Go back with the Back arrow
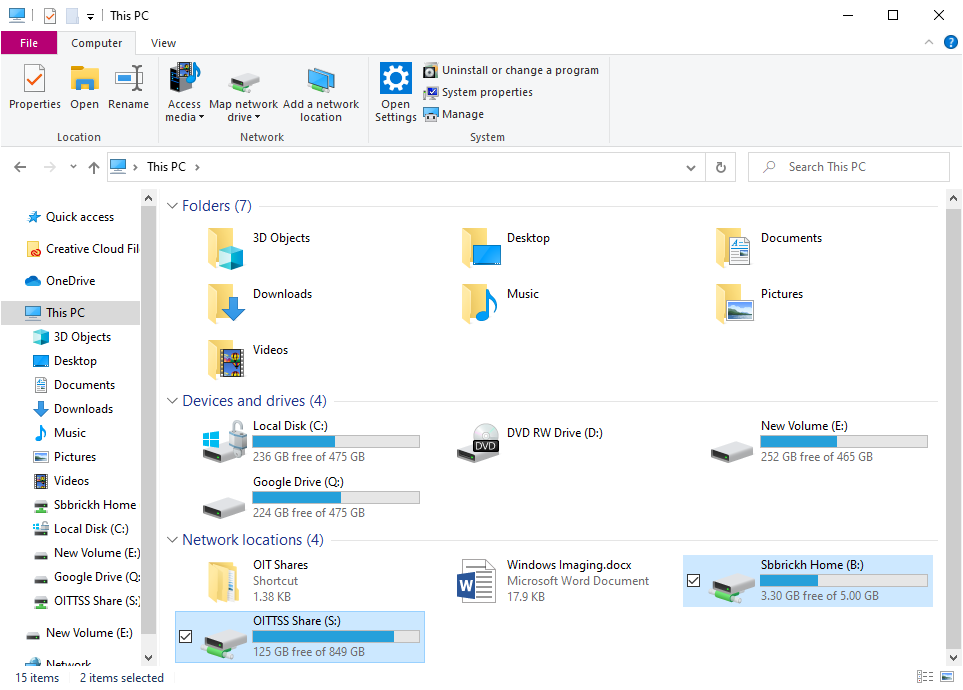This screenshot has width=963, height=690. pyautogui.click(x=20, y=167)
